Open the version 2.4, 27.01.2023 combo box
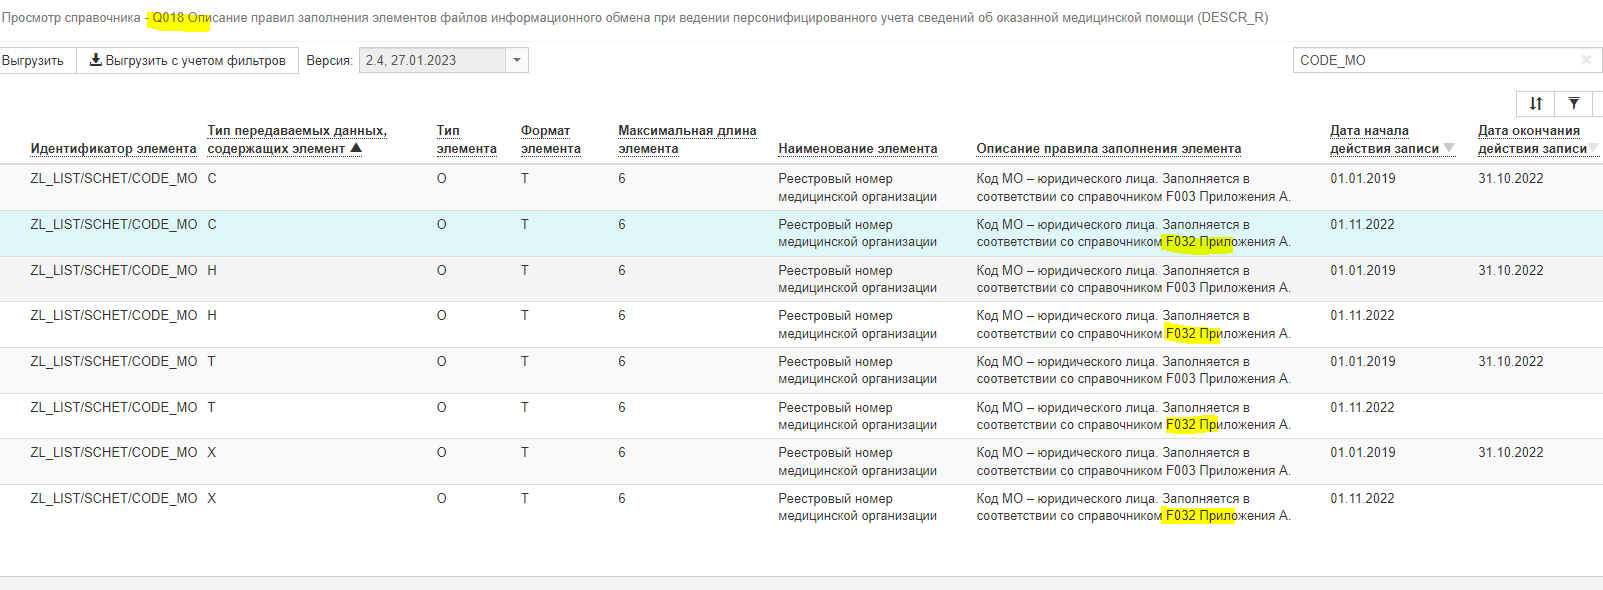 432,60
